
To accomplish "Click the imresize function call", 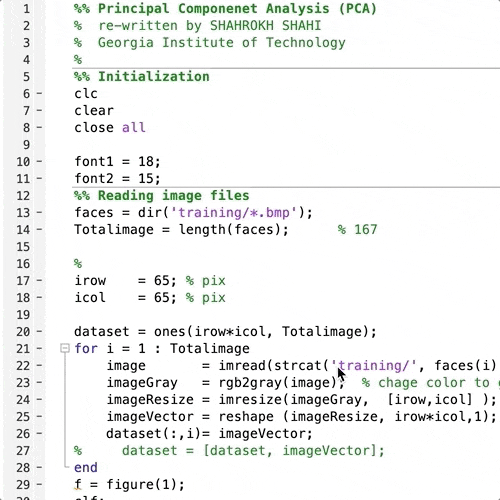I will [x=357, y=400].
